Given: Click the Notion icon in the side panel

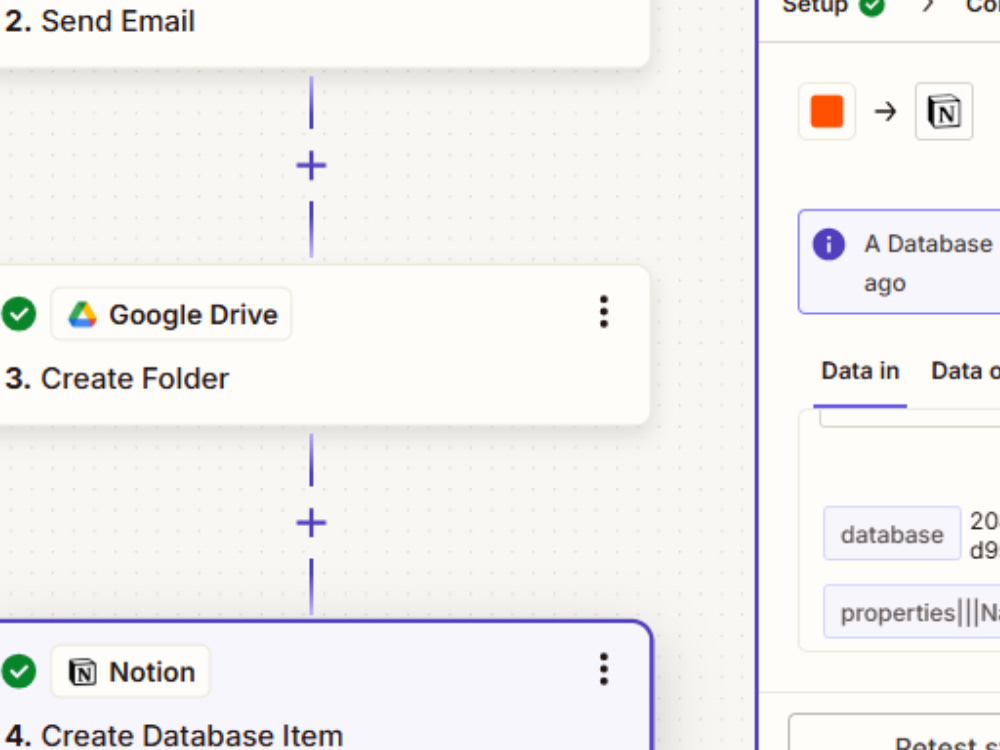Looking at the screenshot, I should click(944, 112).
